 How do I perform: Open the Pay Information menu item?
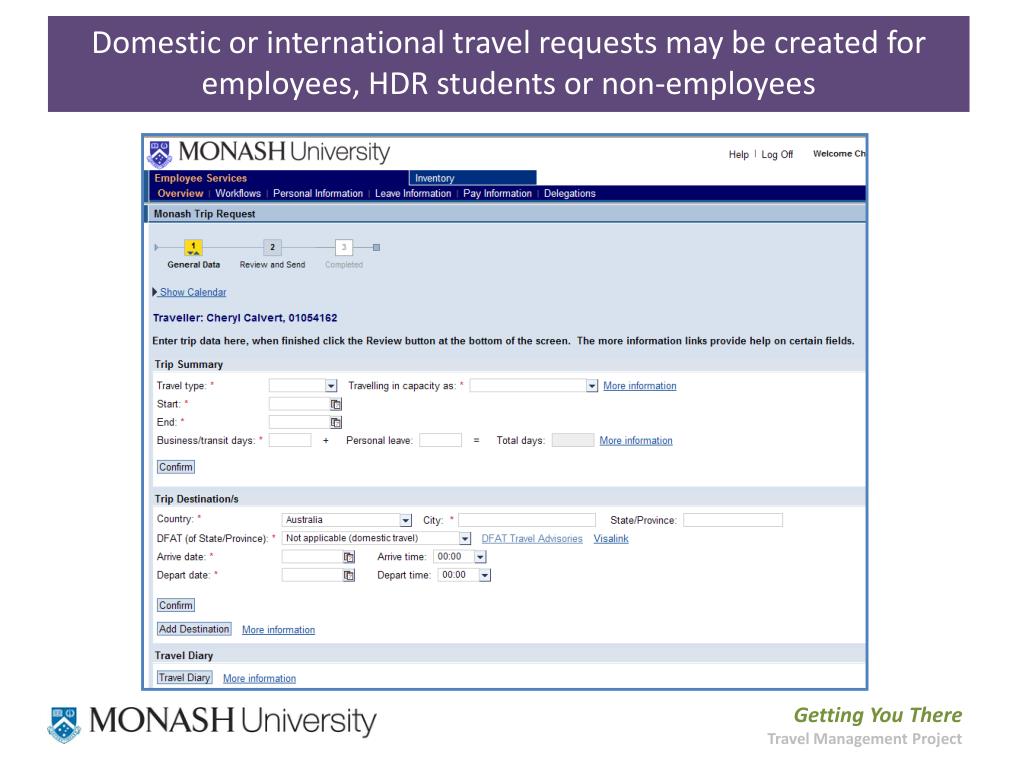click(497, 193)
